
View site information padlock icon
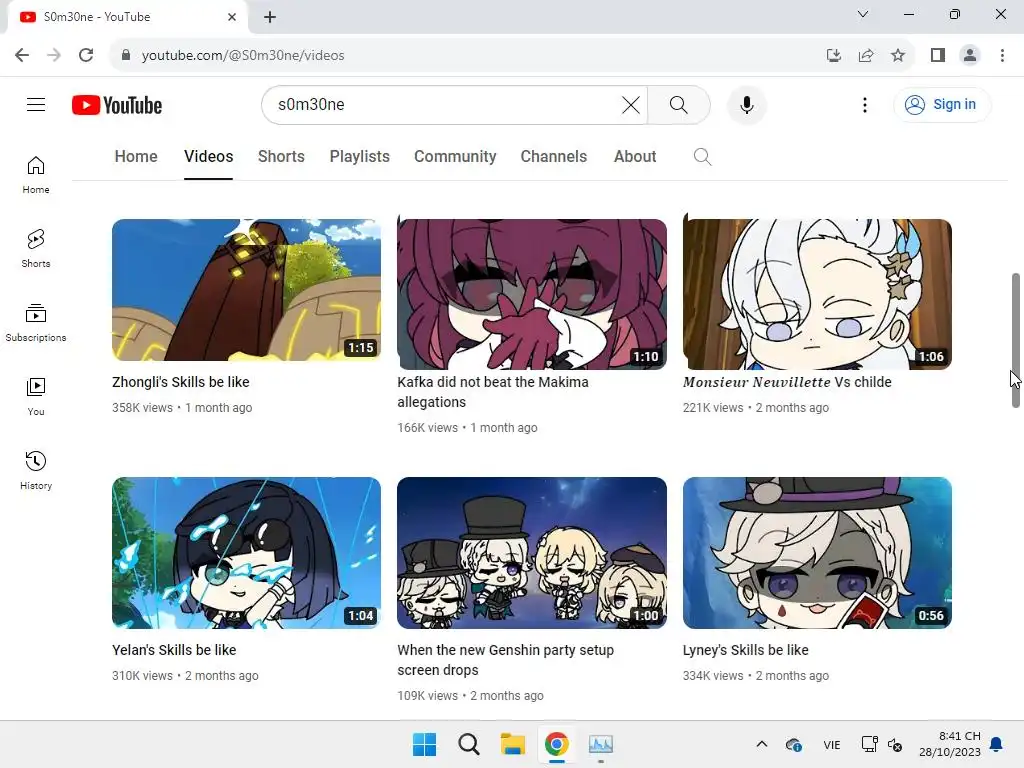126,55
